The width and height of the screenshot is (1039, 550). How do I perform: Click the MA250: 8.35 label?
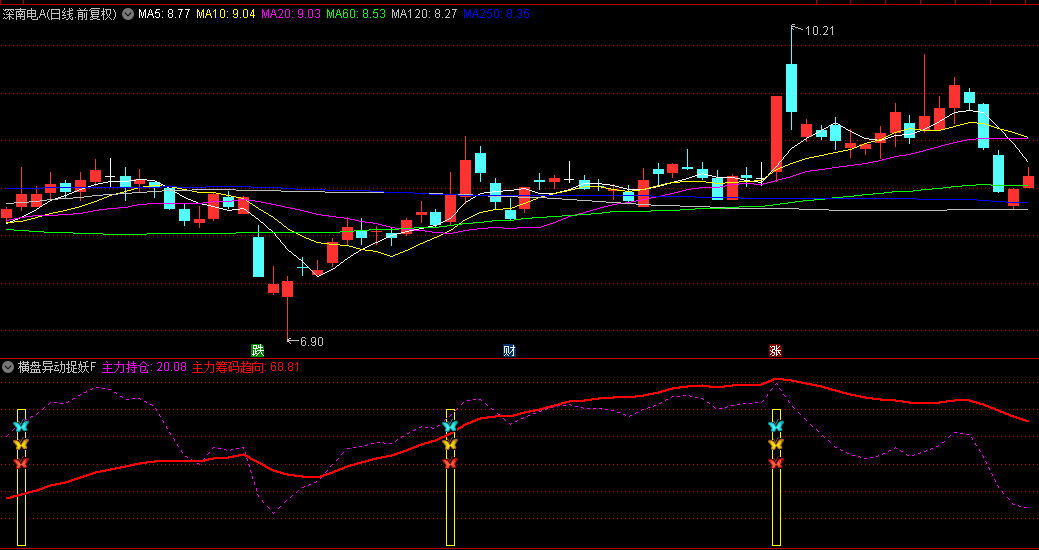click(496, 14)
